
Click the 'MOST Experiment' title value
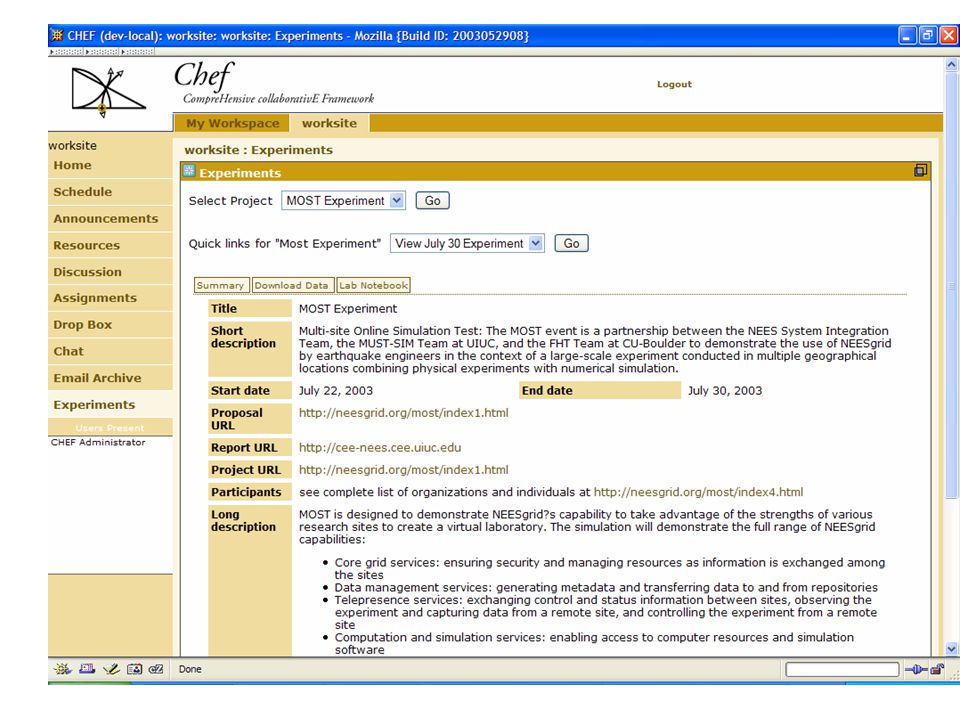coord(348,309)
